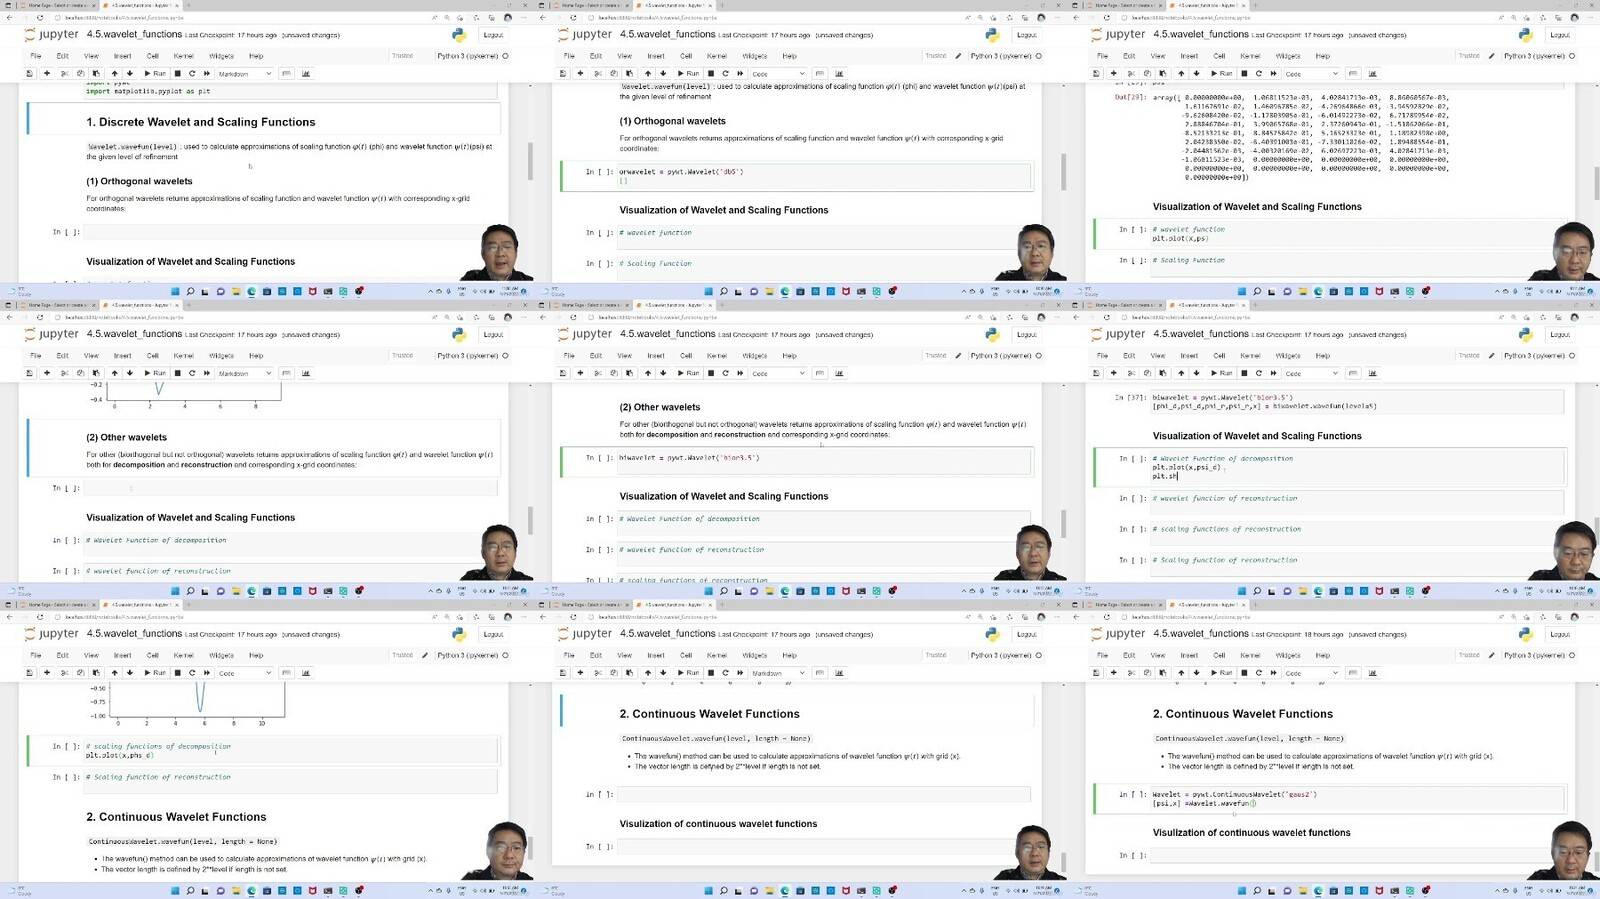Insert a cell below in the 'Discrete Wavelet' frame
Viewport: 1600px width, 899px height.
pos(47,73)
